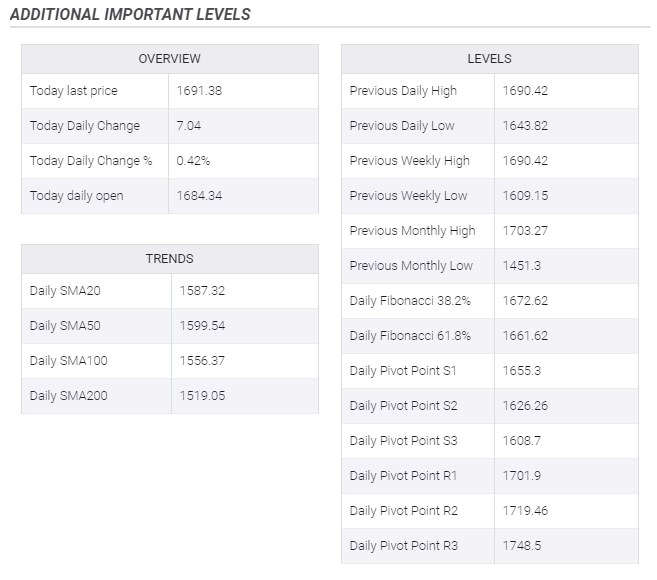Select the Previous Monthly High value 1703.27
657x580 pixels.
click(525, 231)
